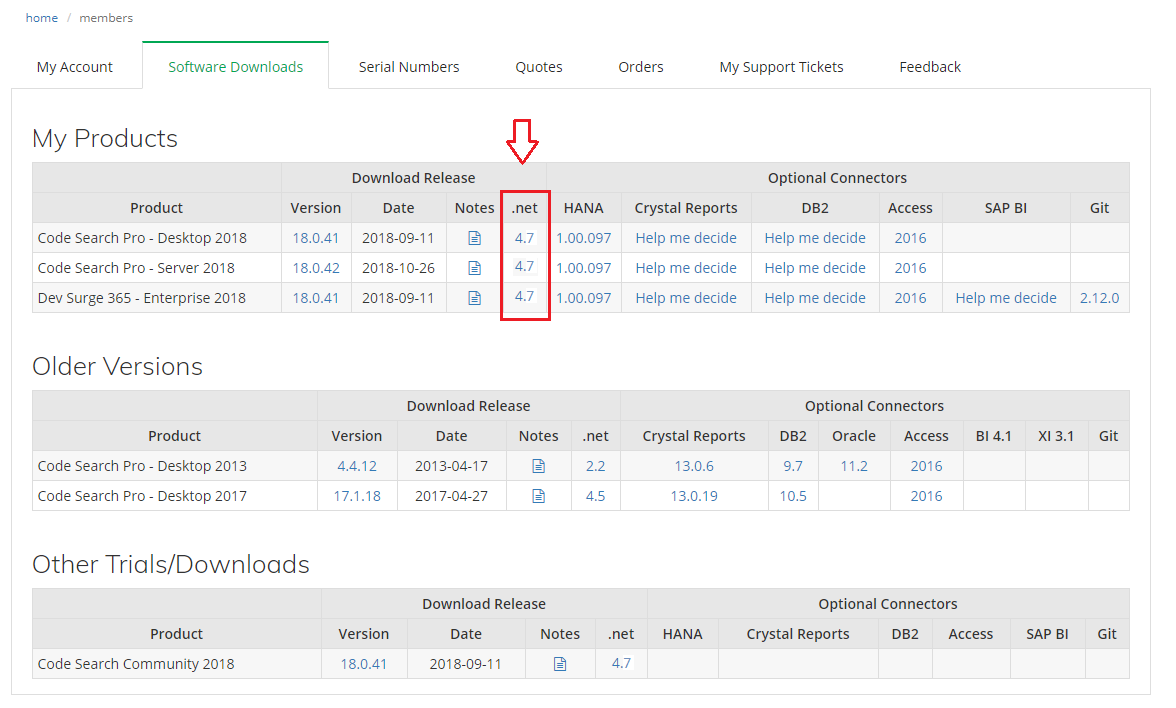This screenshot has width=1176, height=708.
Task: Open HANA 1.00.097 link for Server 2018
Action: point(584,268)
